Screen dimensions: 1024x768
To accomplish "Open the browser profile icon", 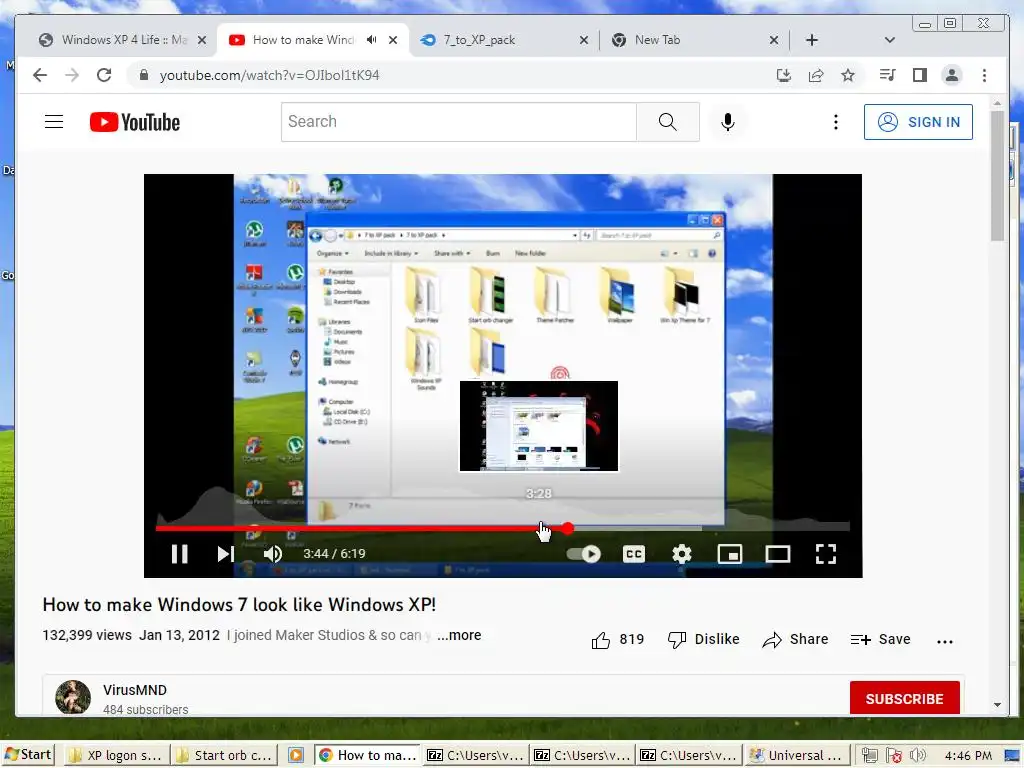I will 952,75.
